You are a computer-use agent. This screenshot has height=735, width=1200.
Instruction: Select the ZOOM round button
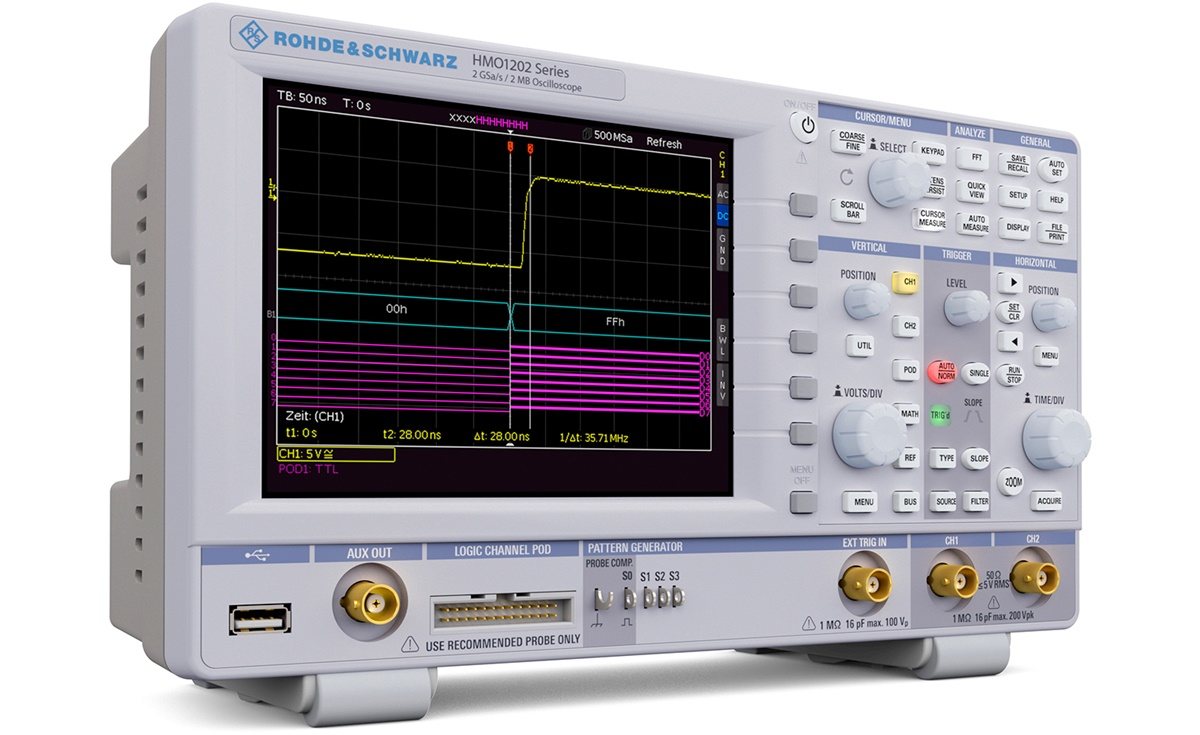pyautogui.click(x=1011, y=481)
